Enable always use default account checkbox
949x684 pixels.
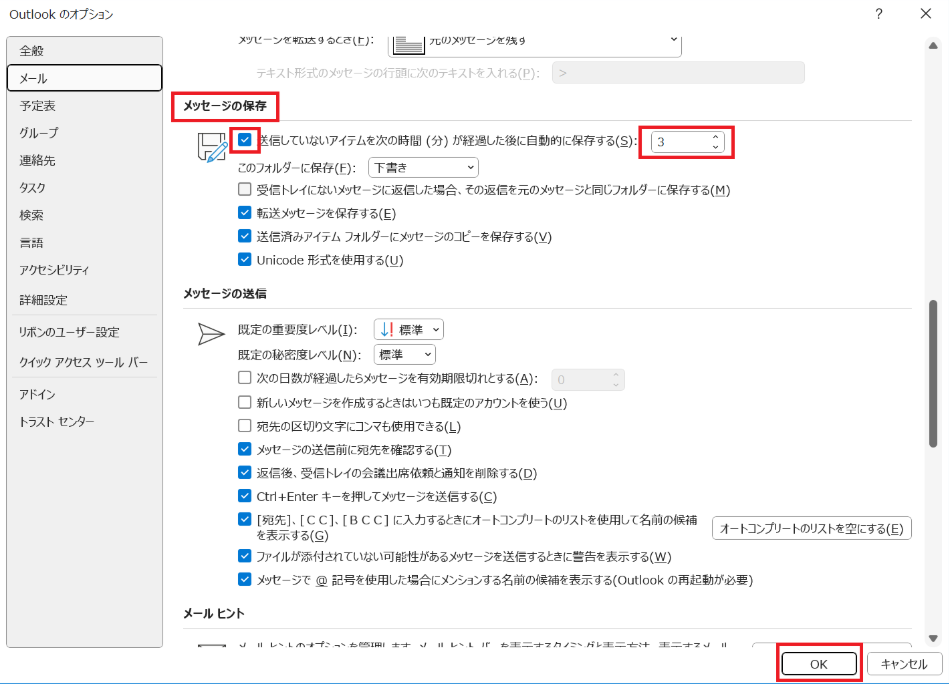click(x=245, y=403)
